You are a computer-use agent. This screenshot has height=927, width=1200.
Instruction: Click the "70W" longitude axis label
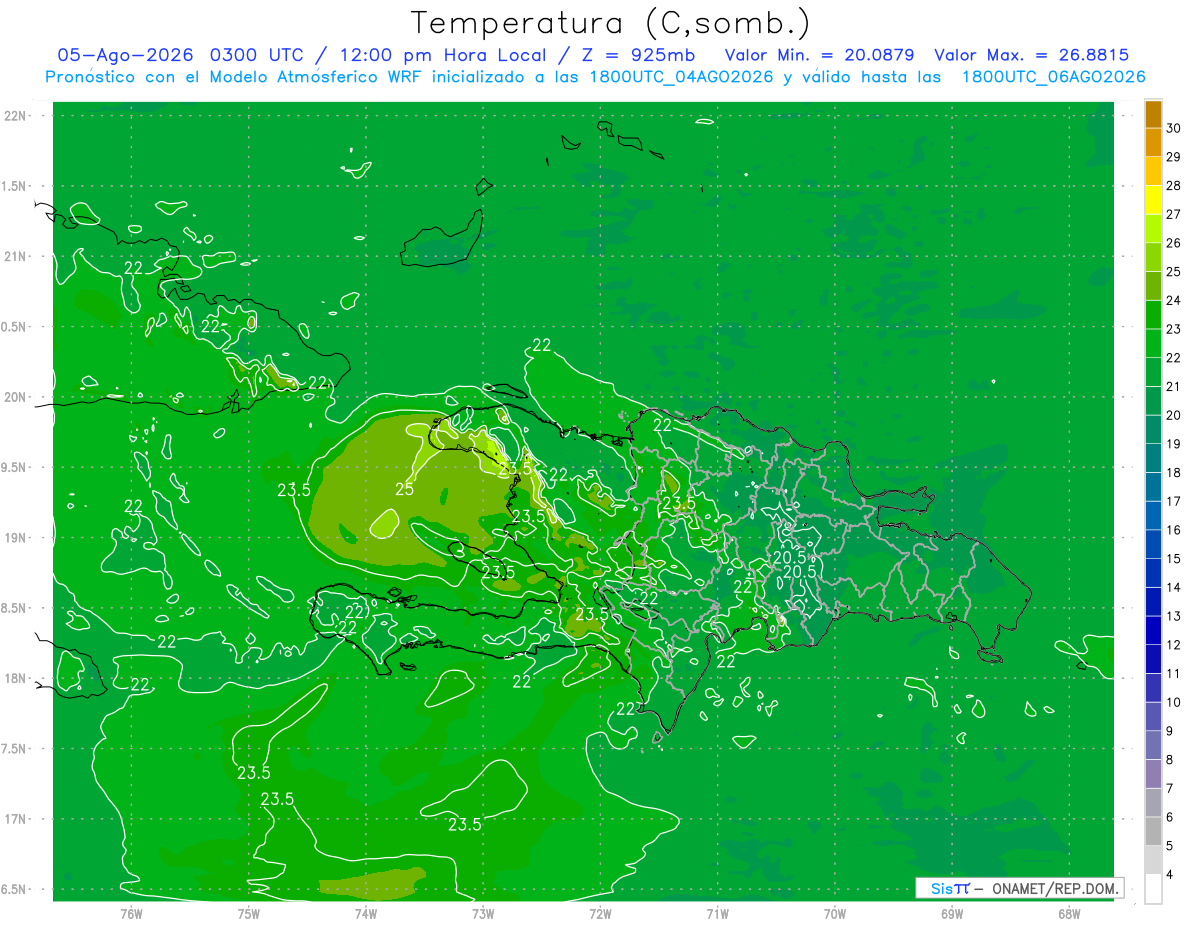pos(834,913)
